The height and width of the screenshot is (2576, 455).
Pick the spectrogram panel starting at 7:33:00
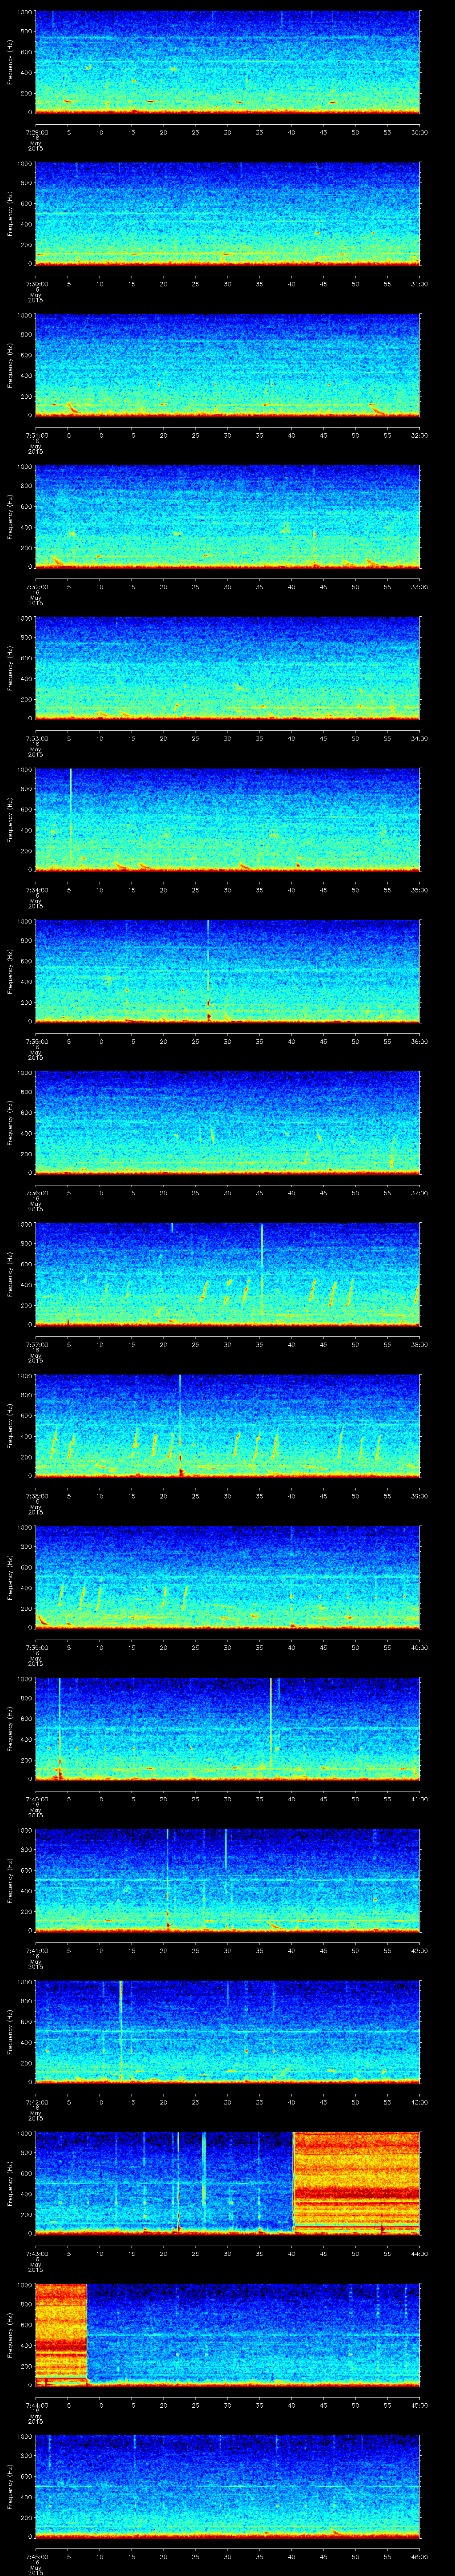coord(228,668)
